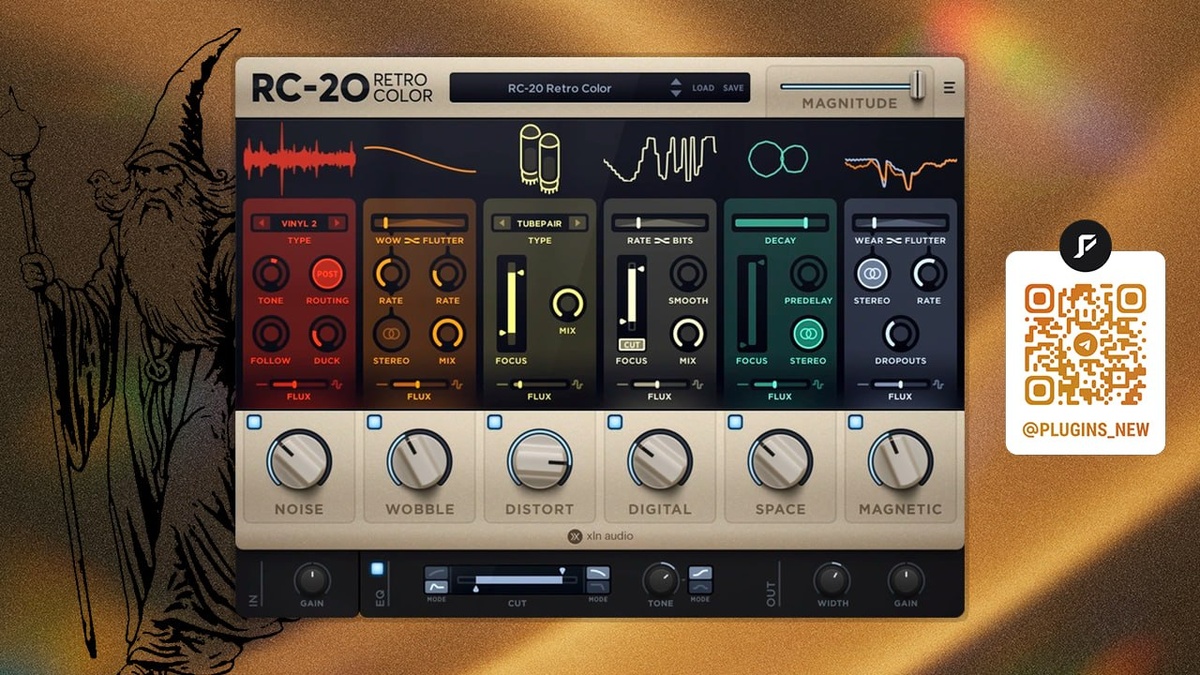Image resolution: width=1200 pixels, height=675 pixels.
Task: Click the Digital Smooth knob
Action: pyautogui.click(x=688, y=273)
